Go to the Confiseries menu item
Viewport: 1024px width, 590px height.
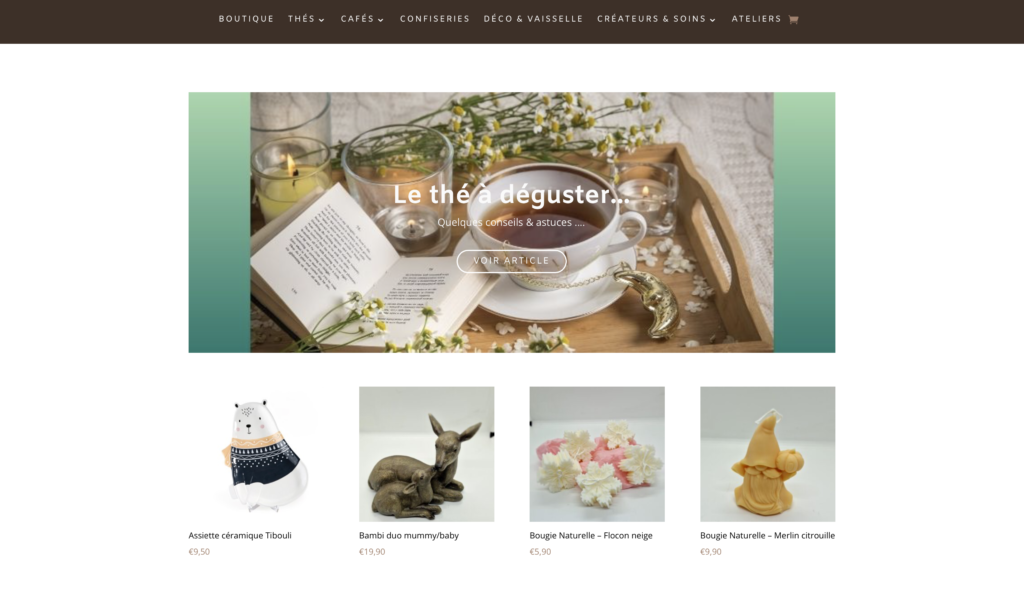tap(435, 19)
